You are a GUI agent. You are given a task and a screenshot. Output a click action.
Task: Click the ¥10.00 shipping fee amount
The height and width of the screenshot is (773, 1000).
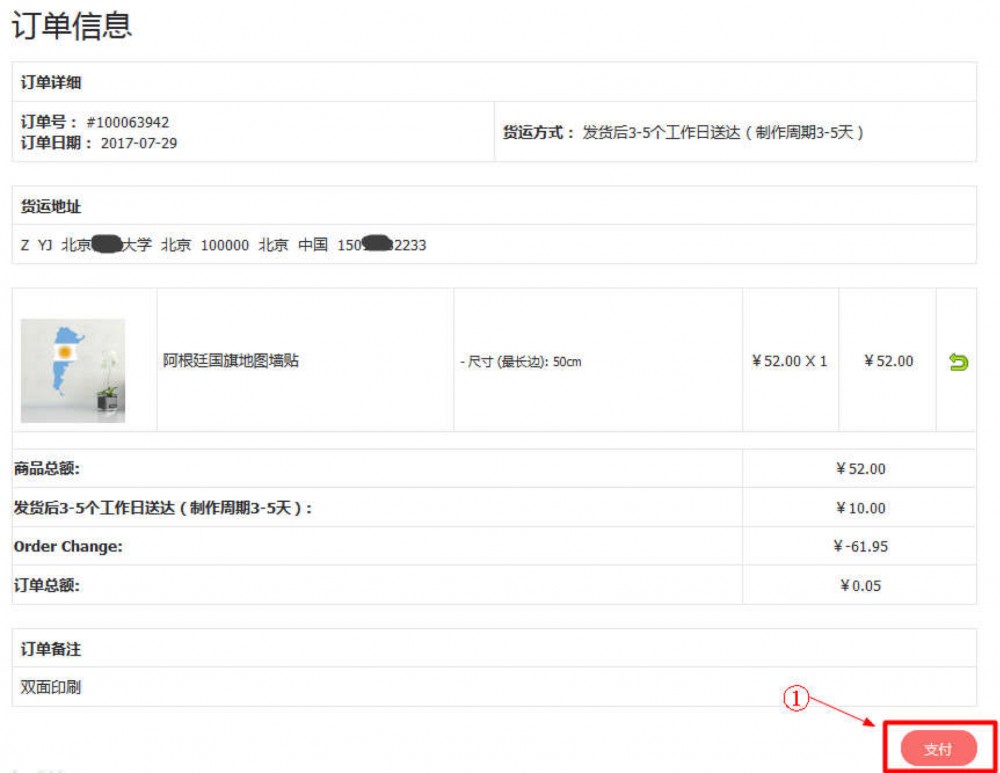[860, 508]
